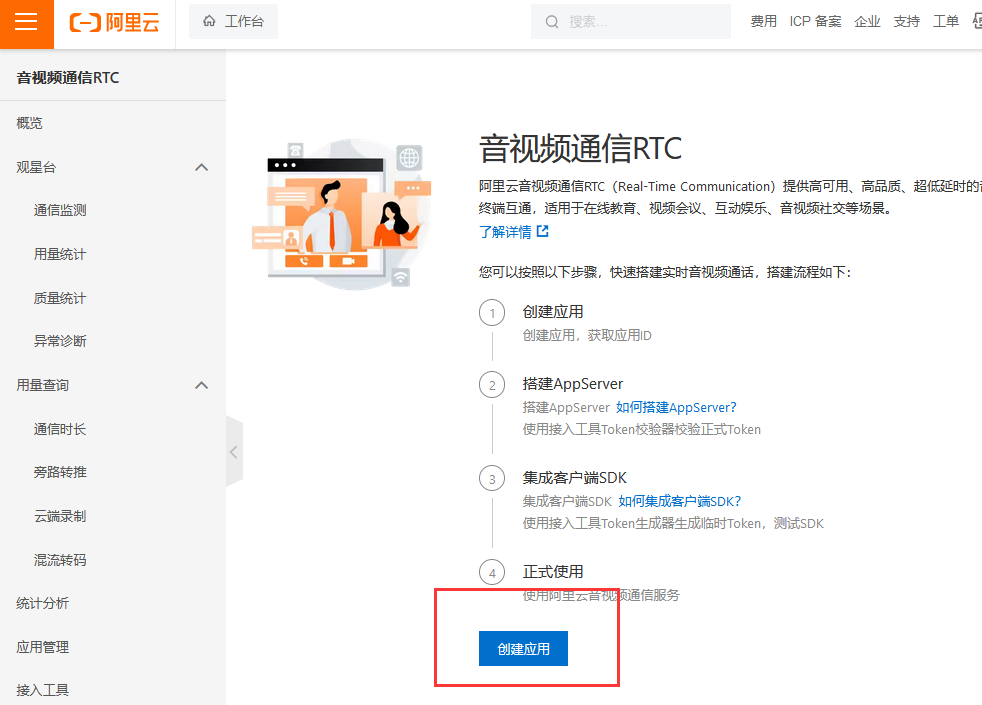Click the 如何集成客户端SDK? link
This screenshot has width=982, height=705.
[x=680, y=502]
